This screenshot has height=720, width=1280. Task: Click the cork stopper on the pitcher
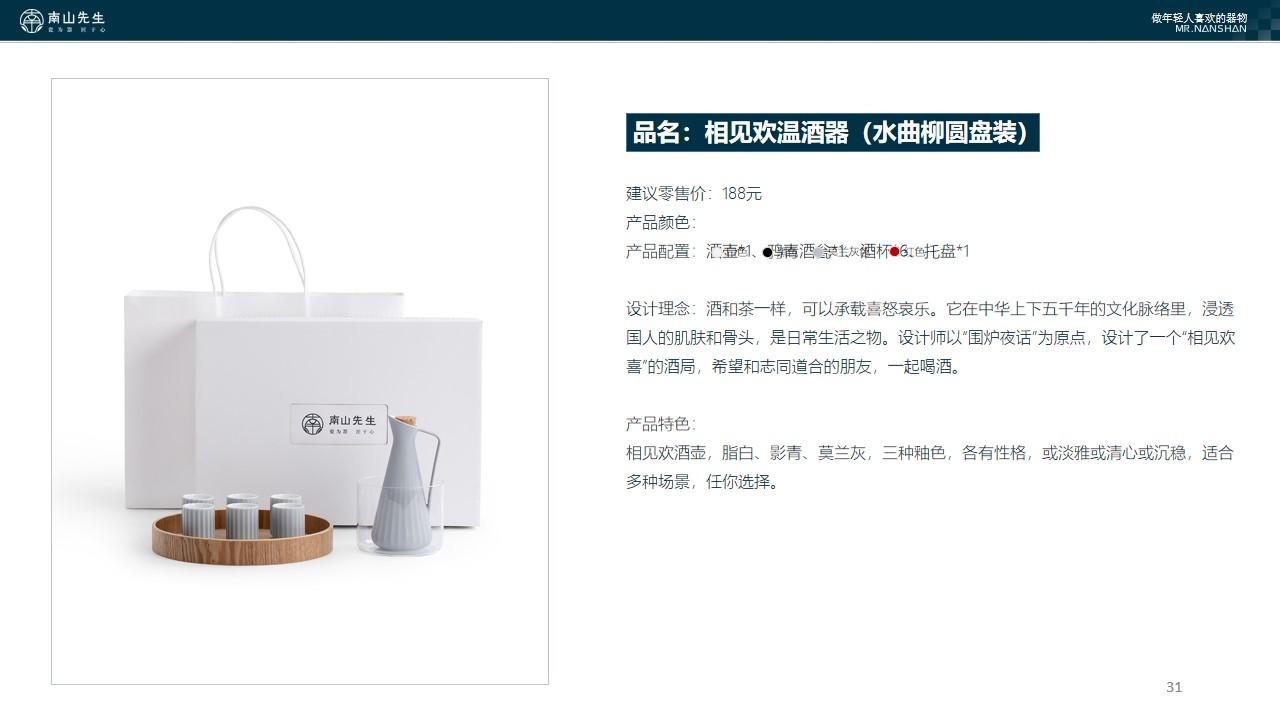[x=405, y=424]
